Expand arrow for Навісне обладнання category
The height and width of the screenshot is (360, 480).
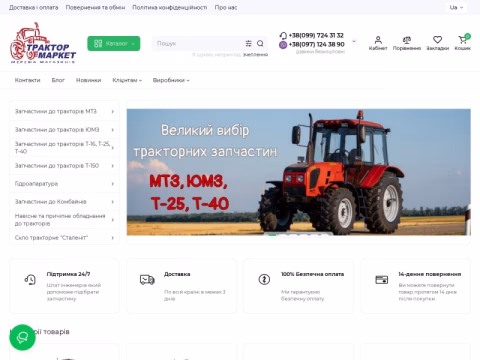click(113, 220)
